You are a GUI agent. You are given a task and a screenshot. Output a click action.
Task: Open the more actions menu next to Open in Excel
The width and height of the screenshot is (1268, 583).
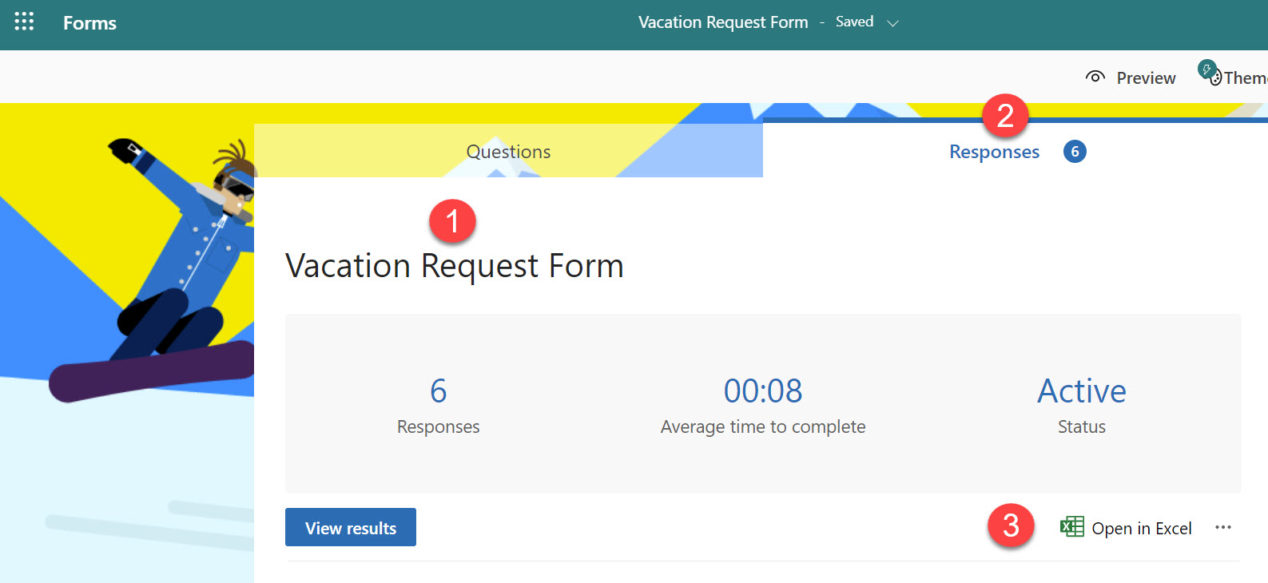(1223, 527)
